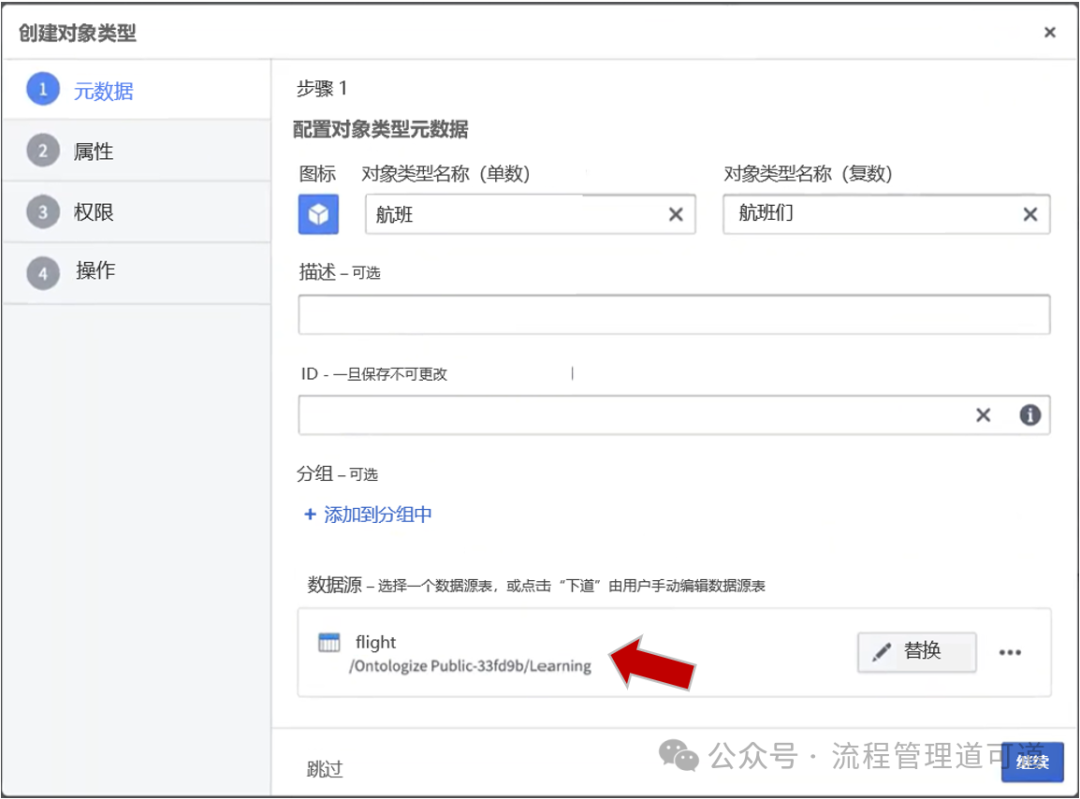
Task: Open step 3 权限
Action: click(93, 212)
